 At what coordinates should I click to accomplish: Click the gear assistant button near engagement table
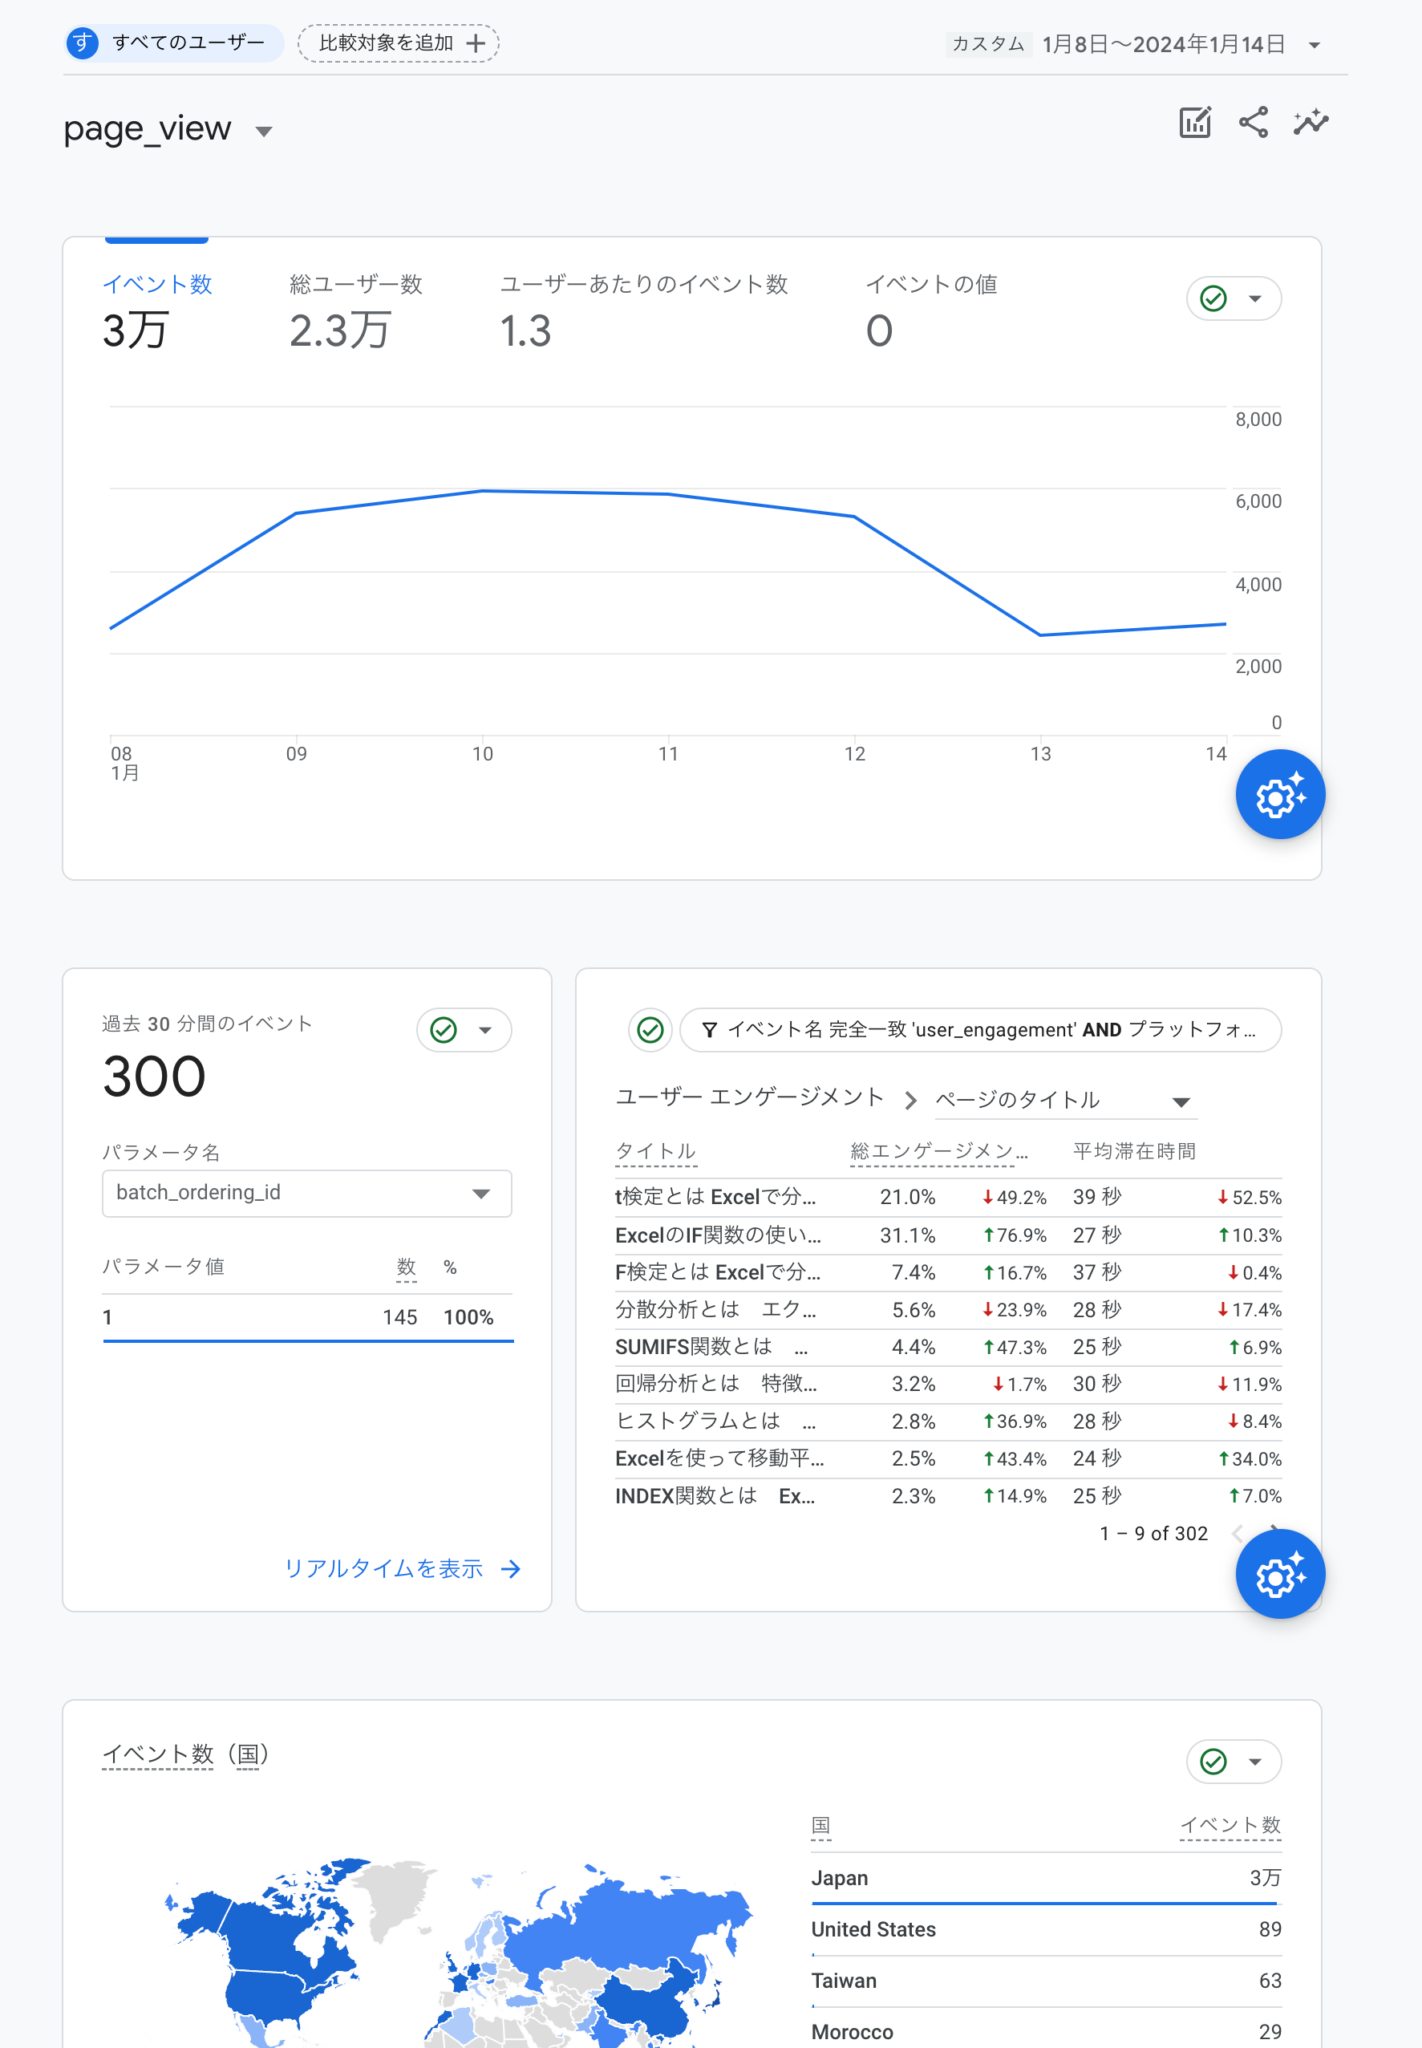1279,1574
